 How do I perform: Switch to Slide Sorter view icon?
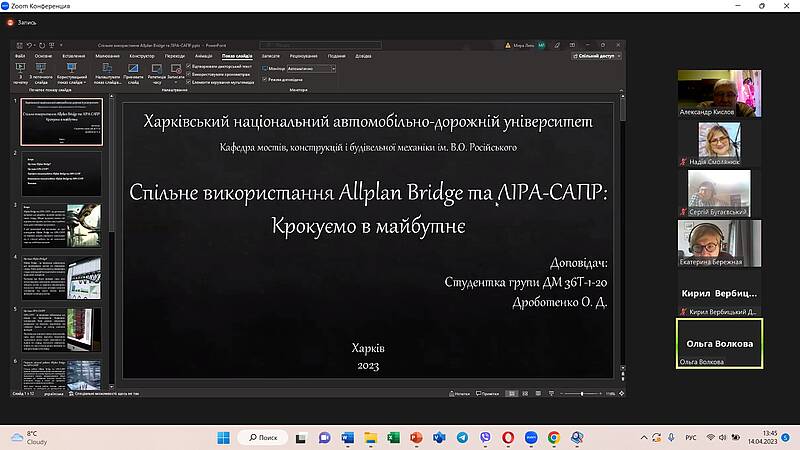[x=525, y=394]
